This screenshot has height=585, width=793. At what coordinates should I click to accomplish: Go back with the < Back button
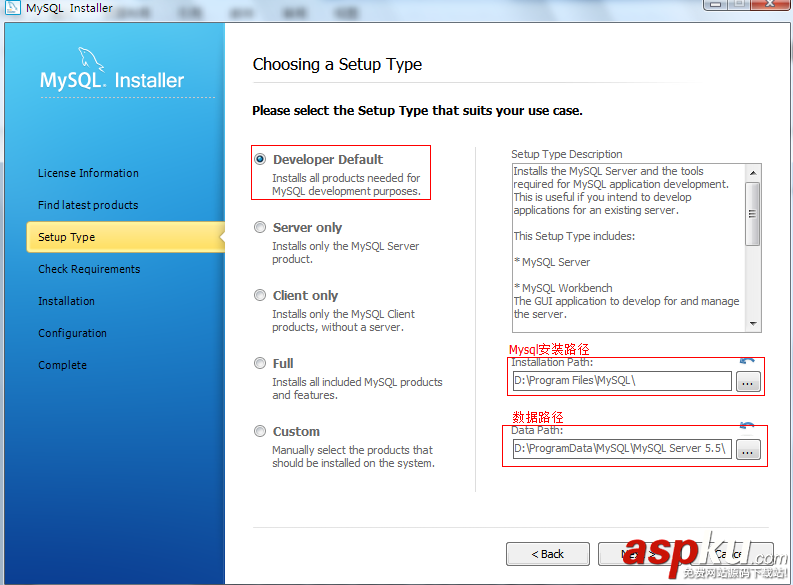548,554
